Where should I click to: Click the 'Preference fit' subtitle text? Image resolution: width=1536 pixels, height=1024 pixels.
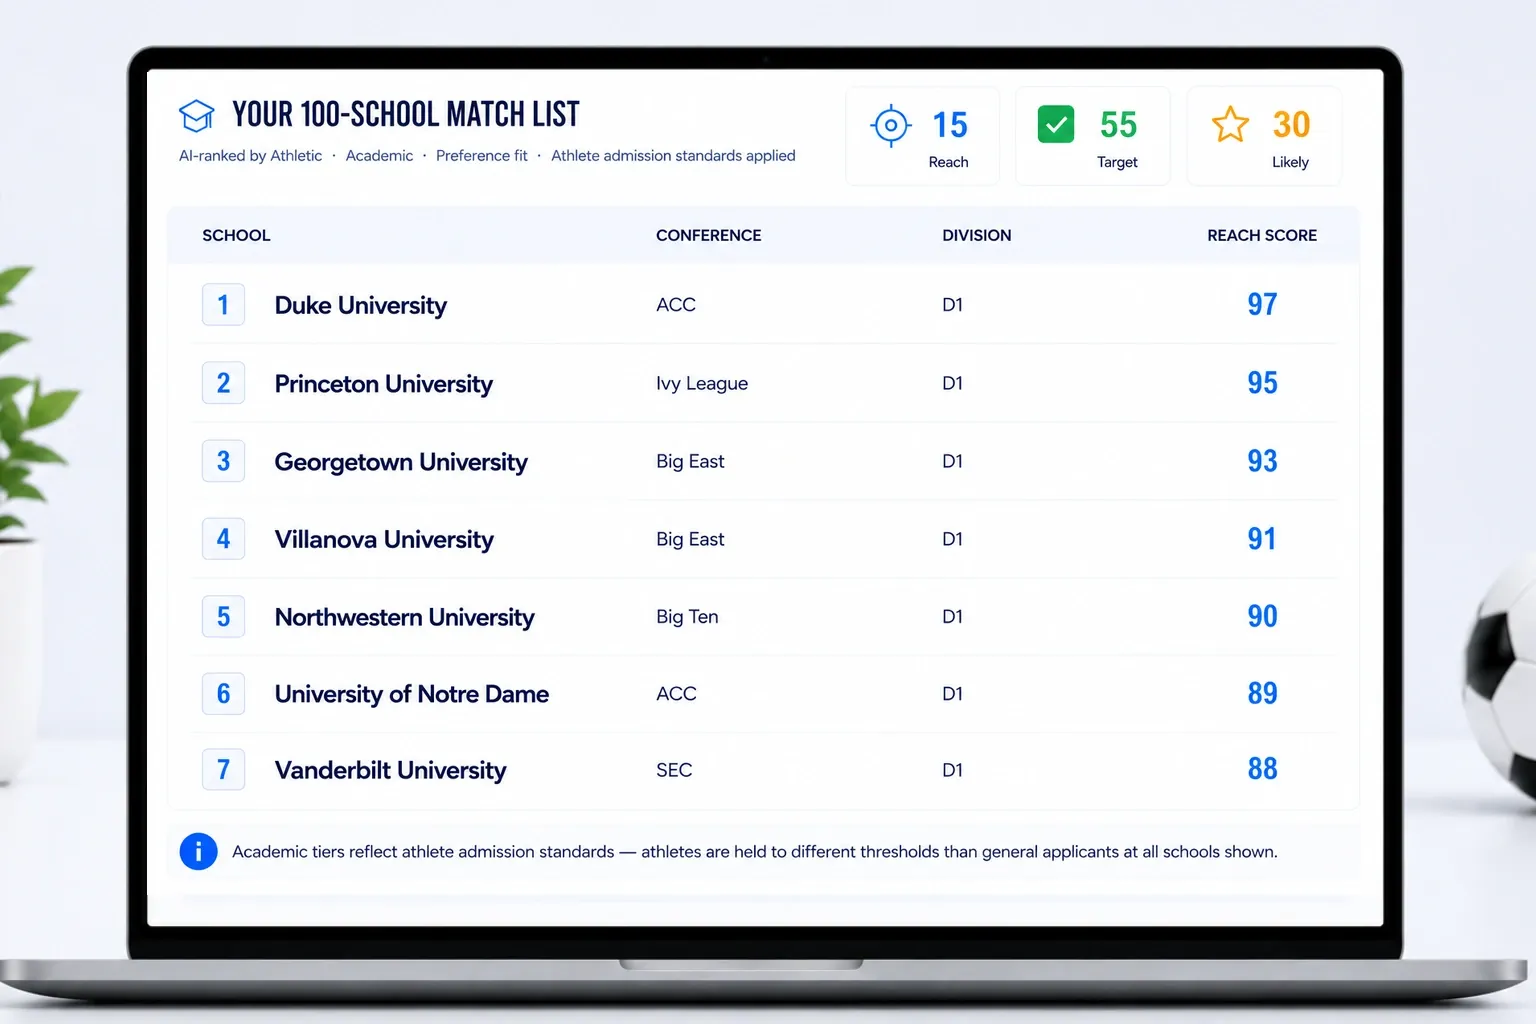pyautogui.click(x=481, y=156)
